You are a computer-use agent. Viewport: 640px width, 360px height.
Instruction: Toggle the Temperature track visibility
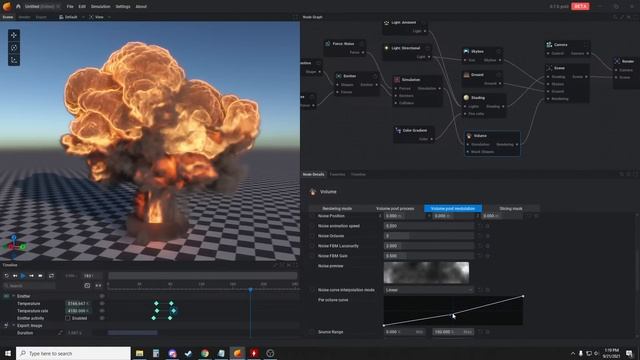pos(102,303)
